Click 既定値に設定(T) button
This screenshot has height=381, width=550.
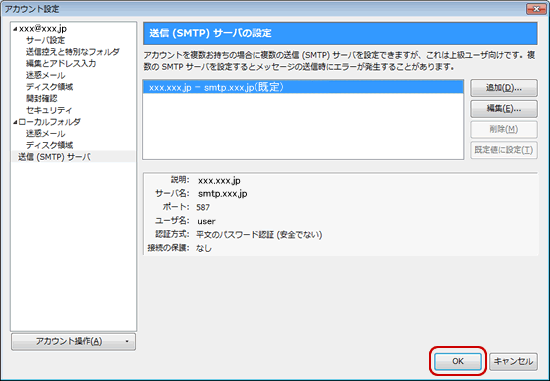(504, 150)
